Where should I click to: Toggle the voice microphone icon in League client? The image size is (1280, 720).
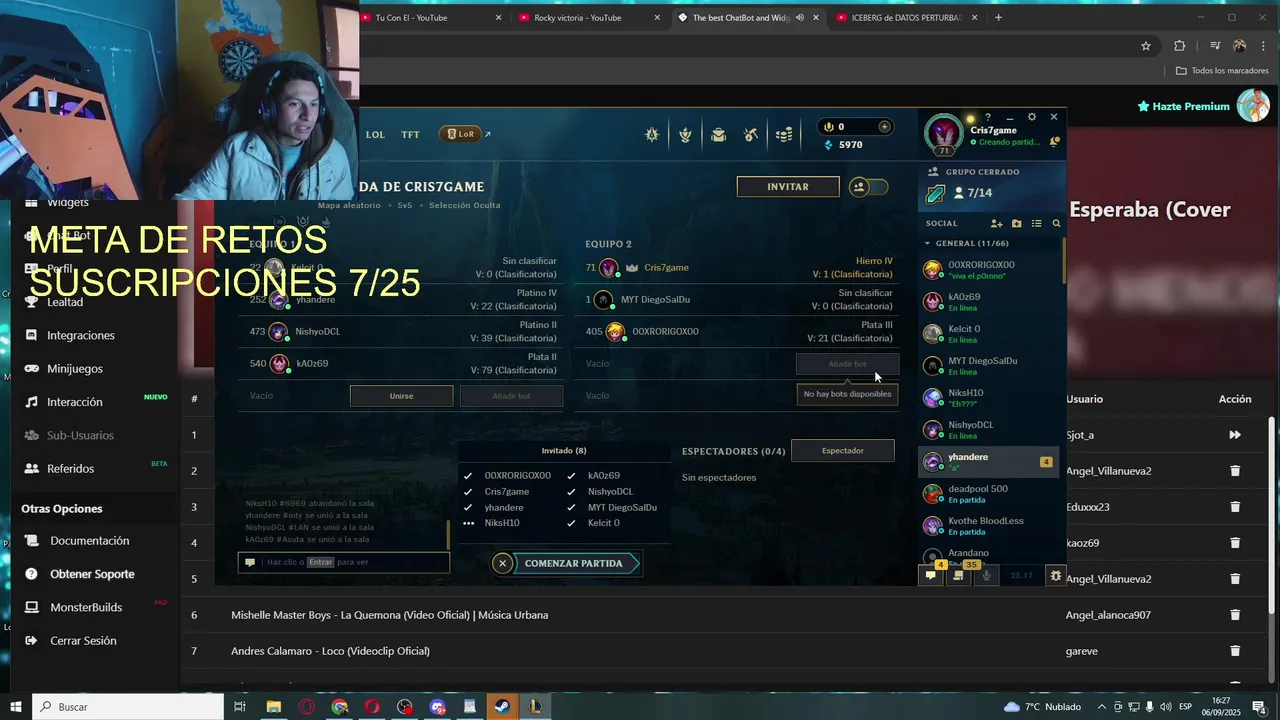[x=986, y=575]
